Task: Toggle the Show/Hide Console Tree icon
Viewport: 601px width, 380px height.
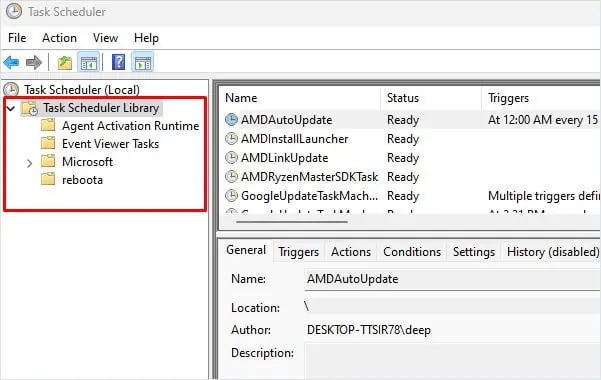Action: tap(89, 62)
